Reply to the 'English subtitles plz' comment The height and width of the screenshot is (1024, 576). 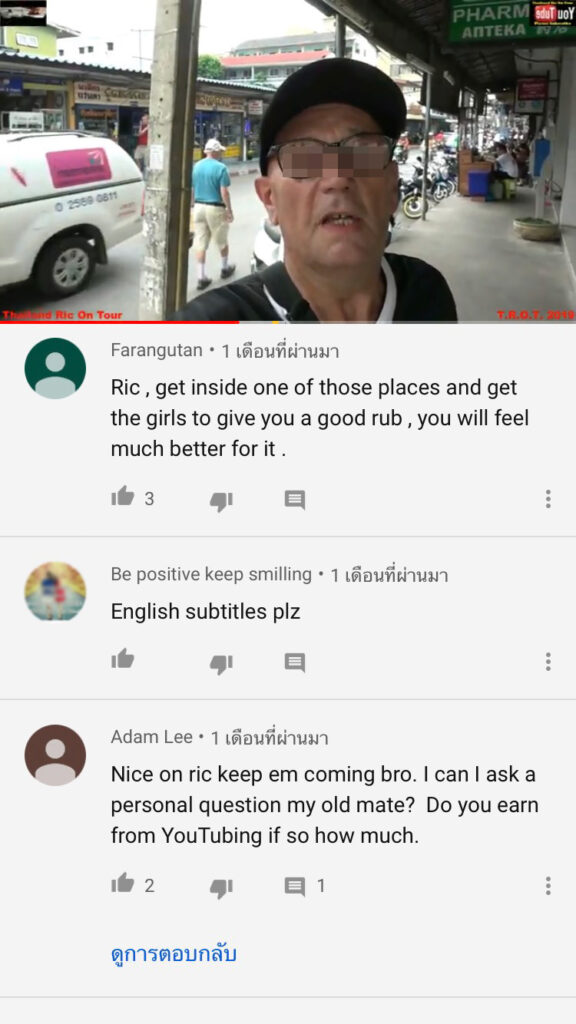[295, 662]
